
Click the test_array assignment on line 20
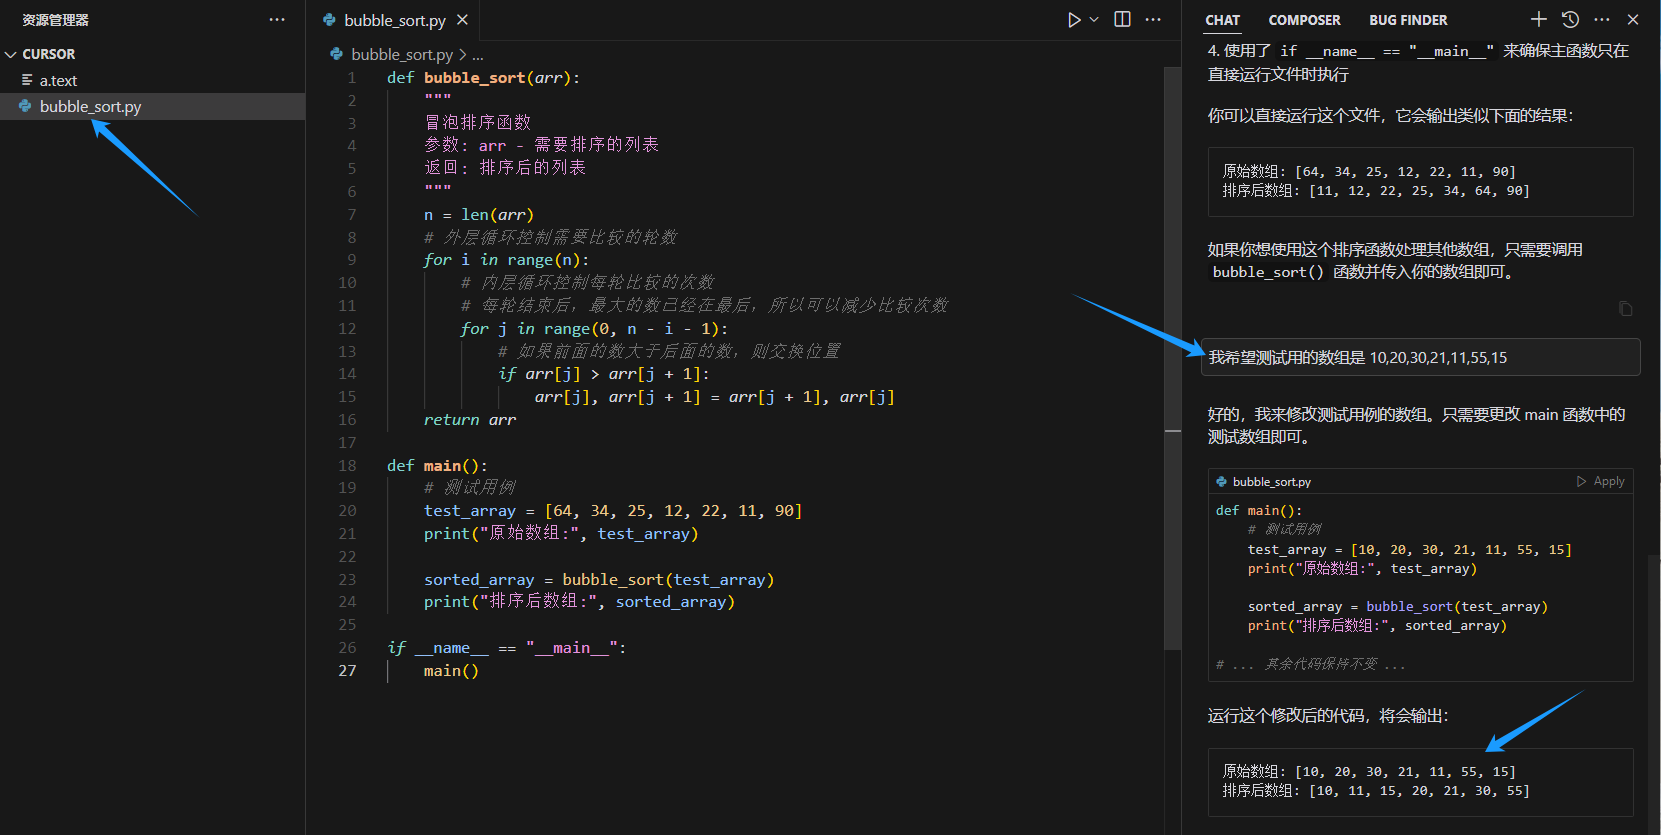click(x=612, y=511)
